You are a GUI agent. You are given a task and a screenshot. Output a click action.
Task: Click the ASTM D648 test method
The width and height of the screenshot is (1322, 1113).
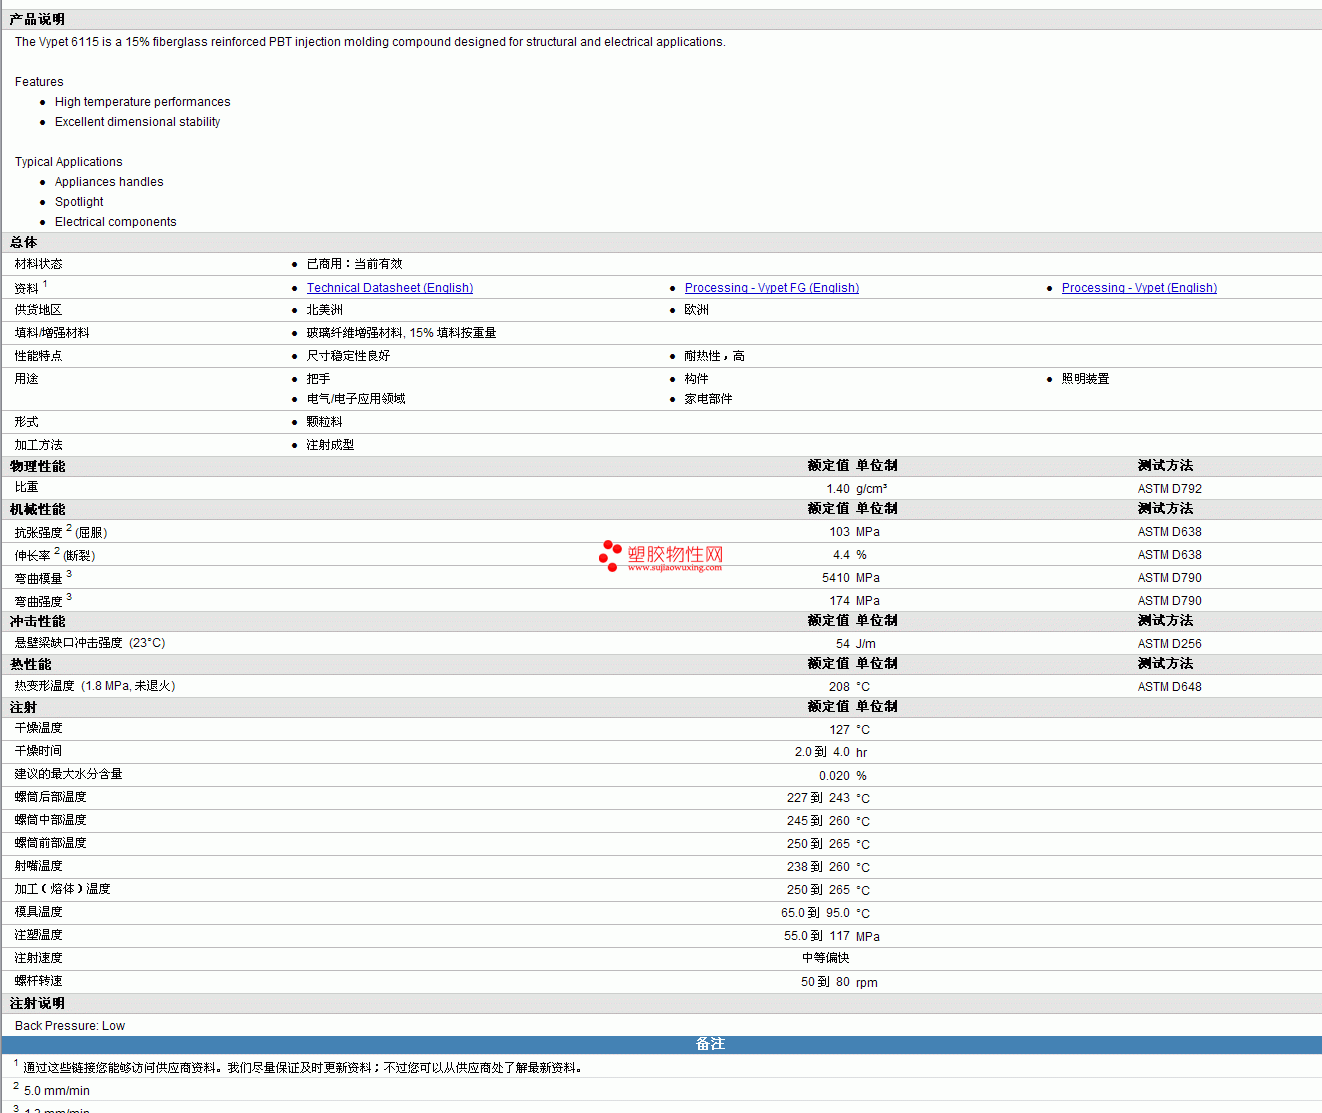[x=1170, y=687]
